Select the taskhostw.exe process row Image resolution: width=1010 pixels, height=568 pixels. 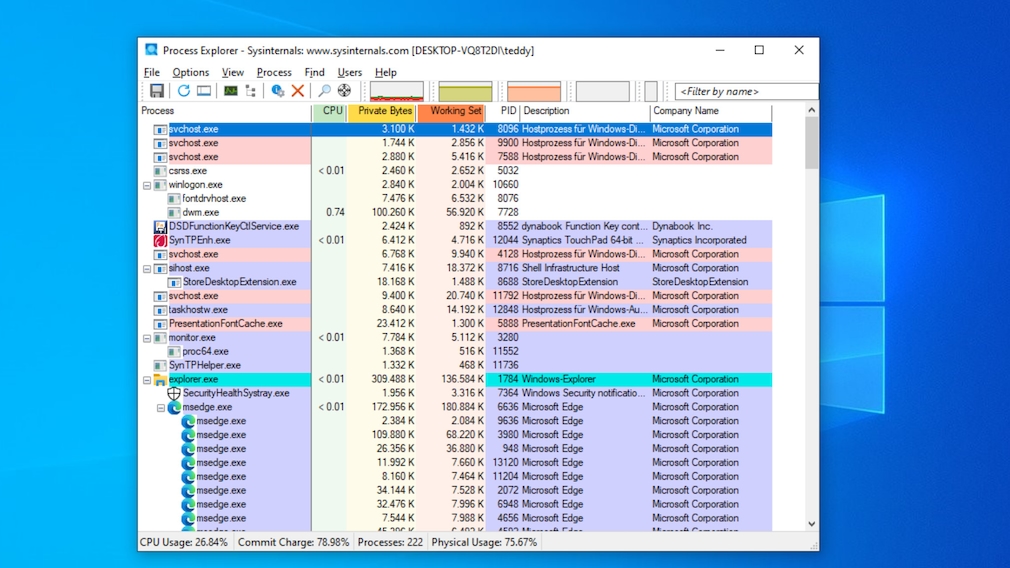[x=455, y=310]
